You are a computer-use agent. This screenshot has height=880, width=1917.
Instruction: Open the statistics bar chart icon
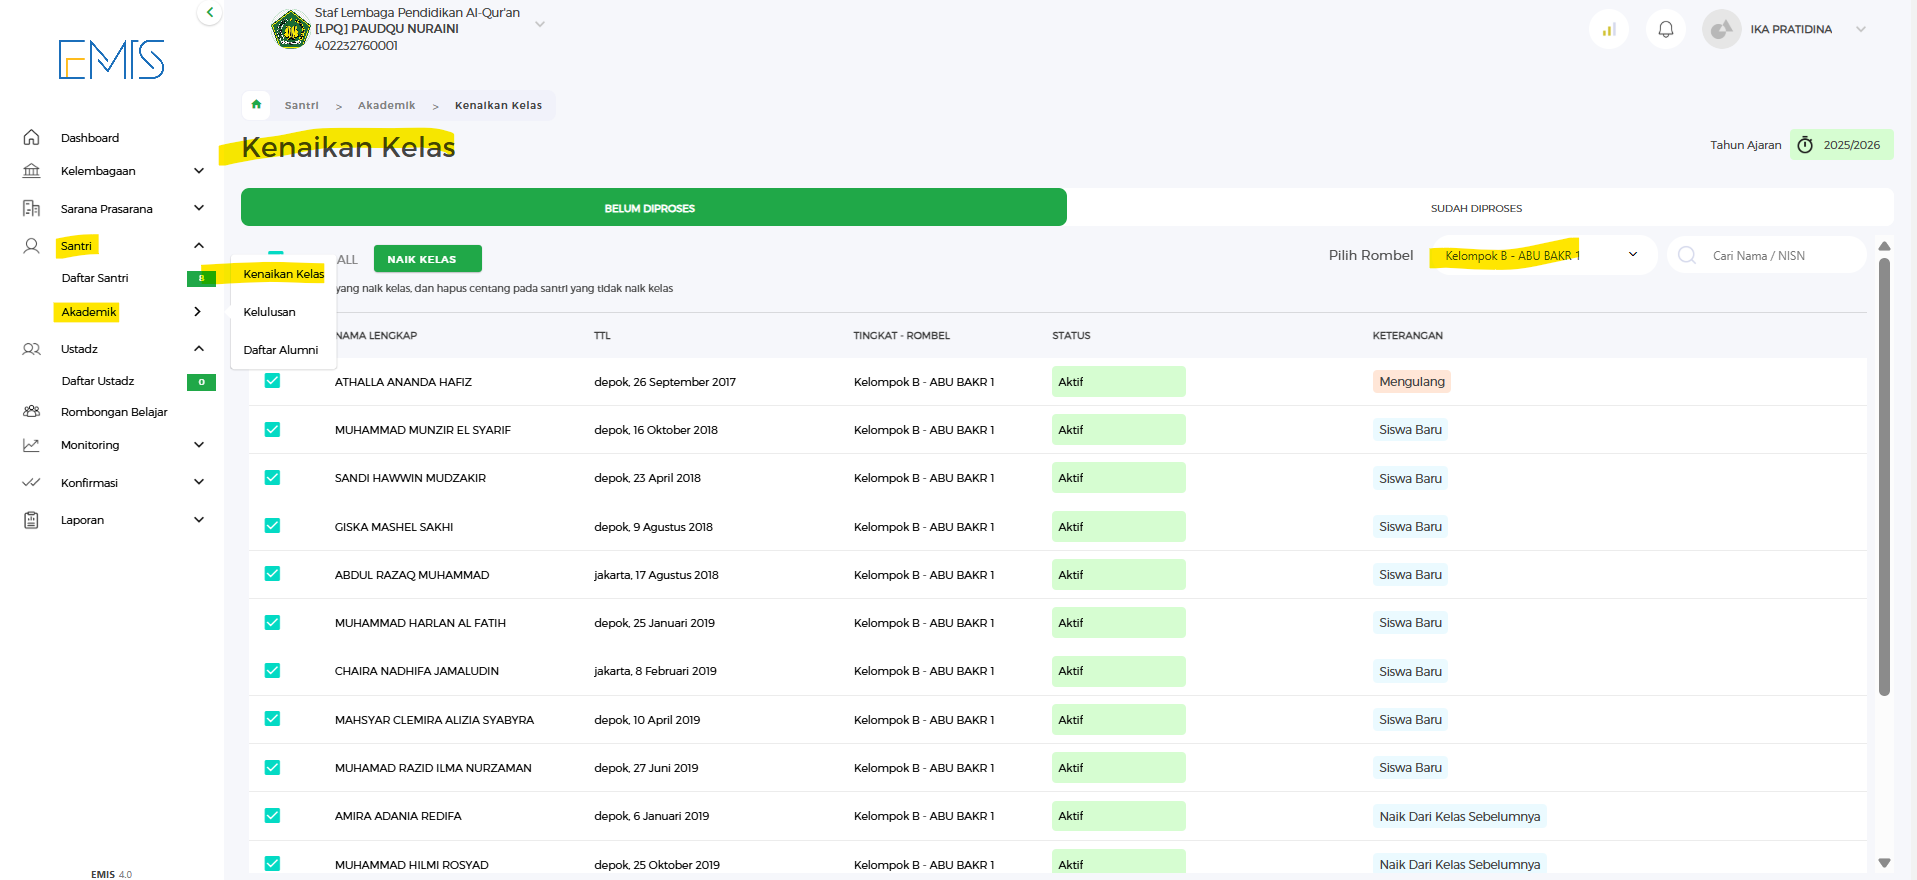coord(1609,30)
